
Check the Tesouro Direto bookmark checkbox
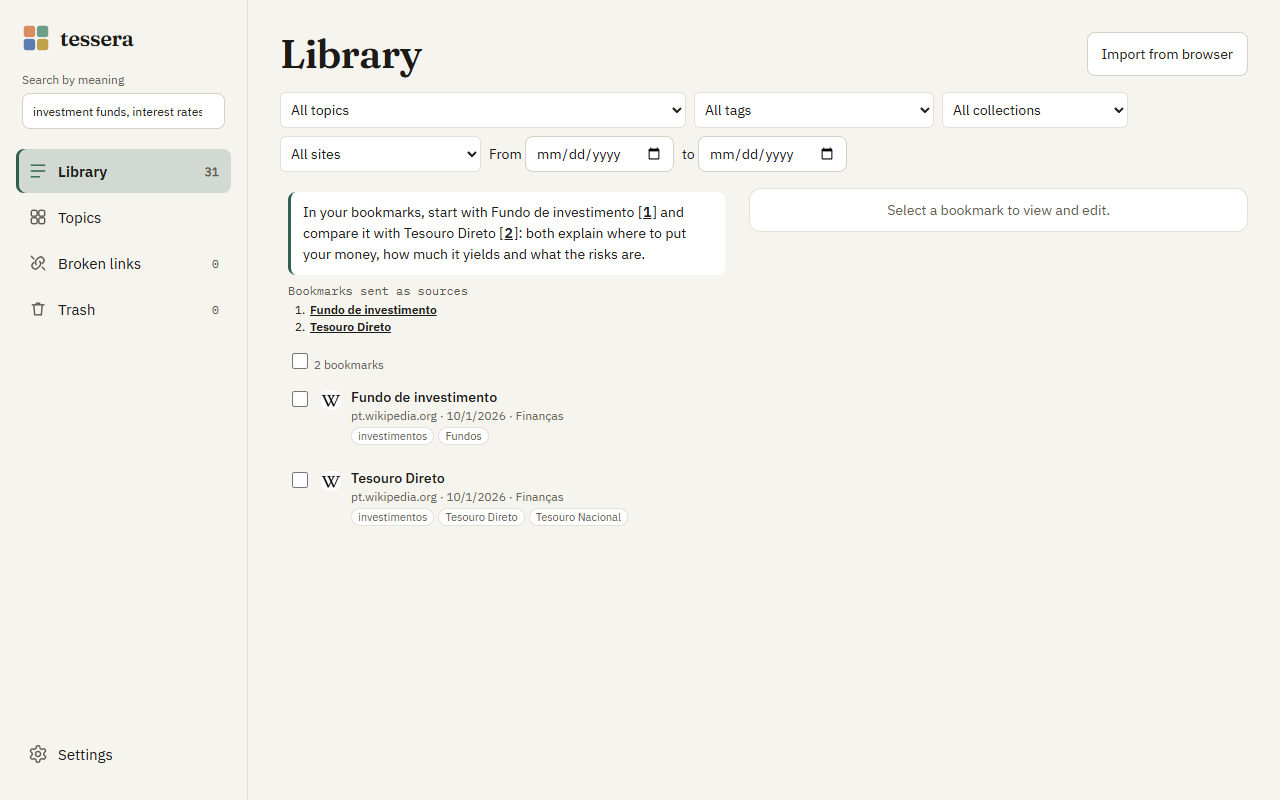point(300,480)
